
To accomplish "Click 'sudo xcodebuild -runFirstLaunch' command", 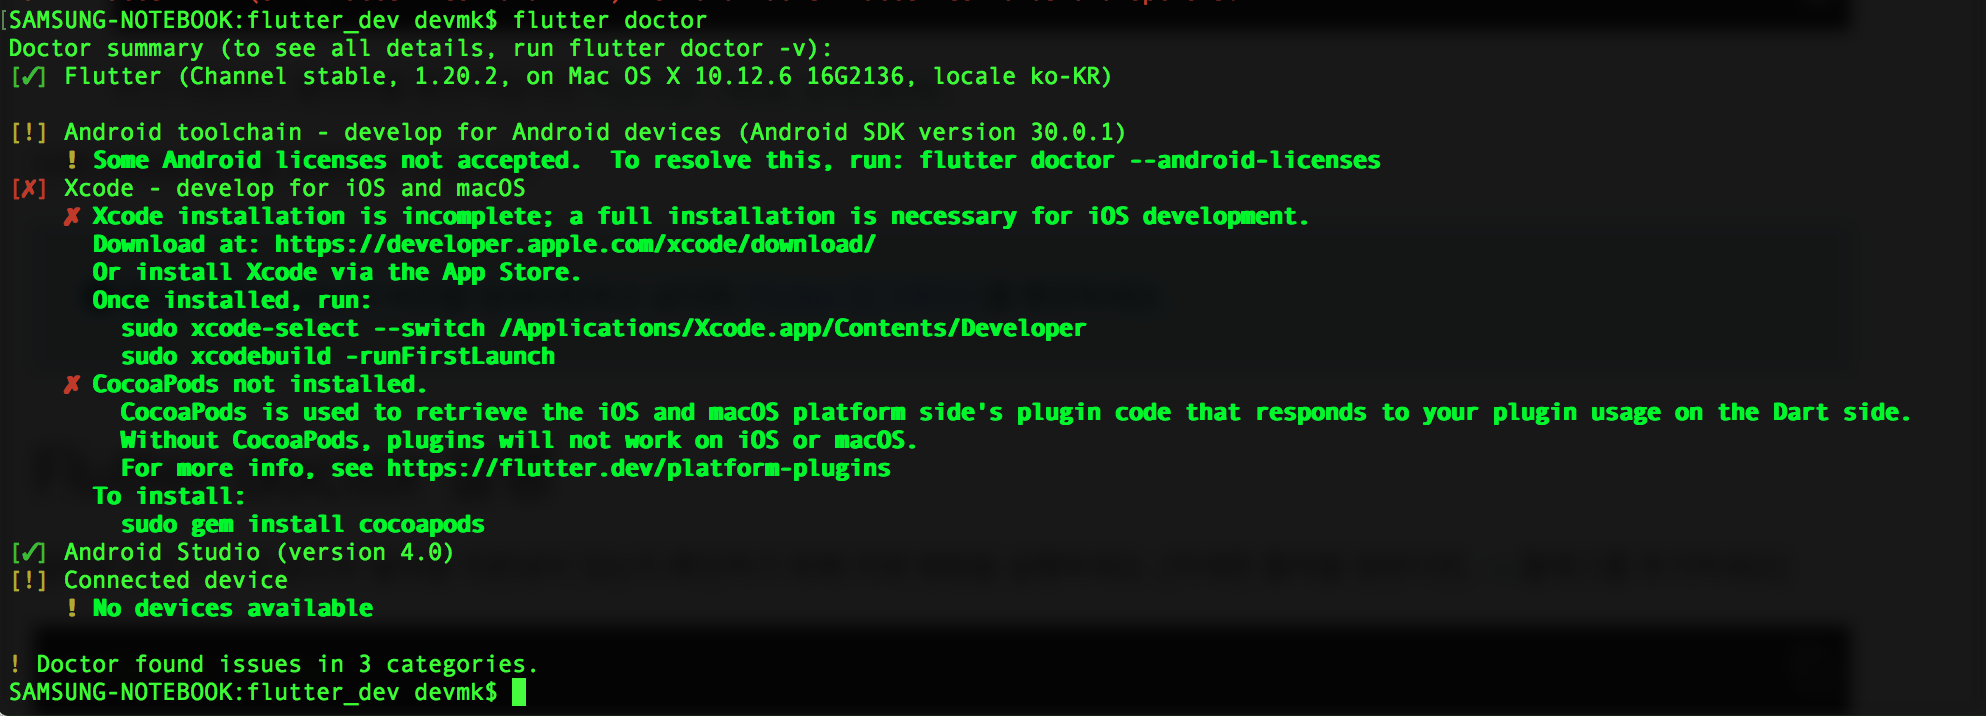I will (338, 356).
